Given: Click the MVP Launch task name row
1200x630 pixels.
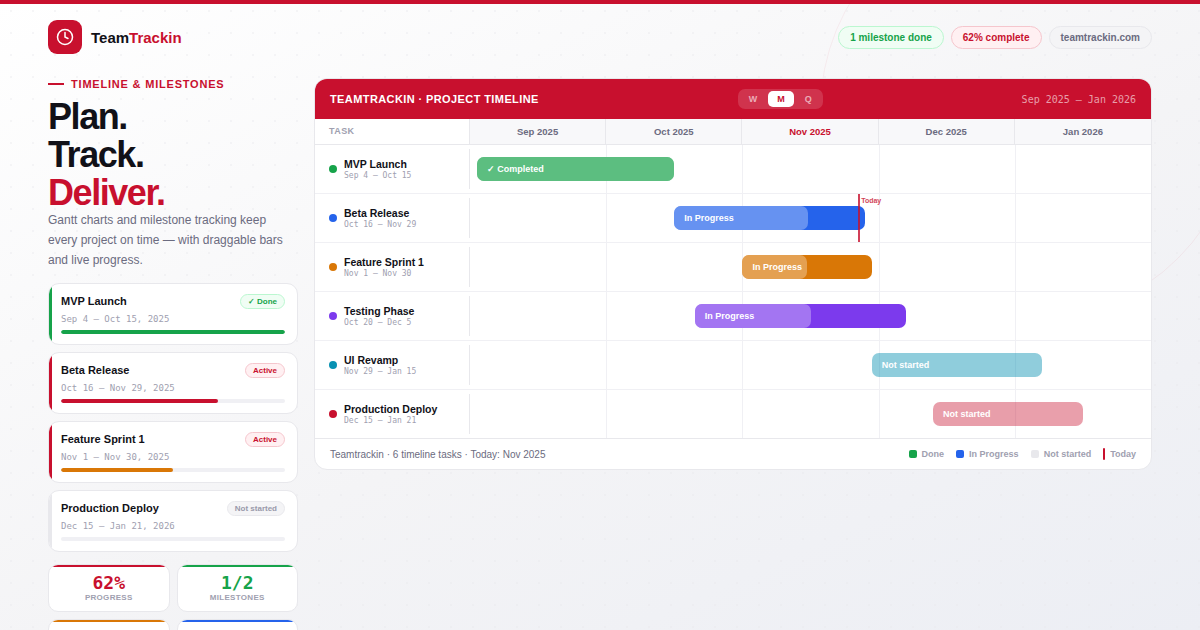Looking at the screenshot, I should point(392,169).
